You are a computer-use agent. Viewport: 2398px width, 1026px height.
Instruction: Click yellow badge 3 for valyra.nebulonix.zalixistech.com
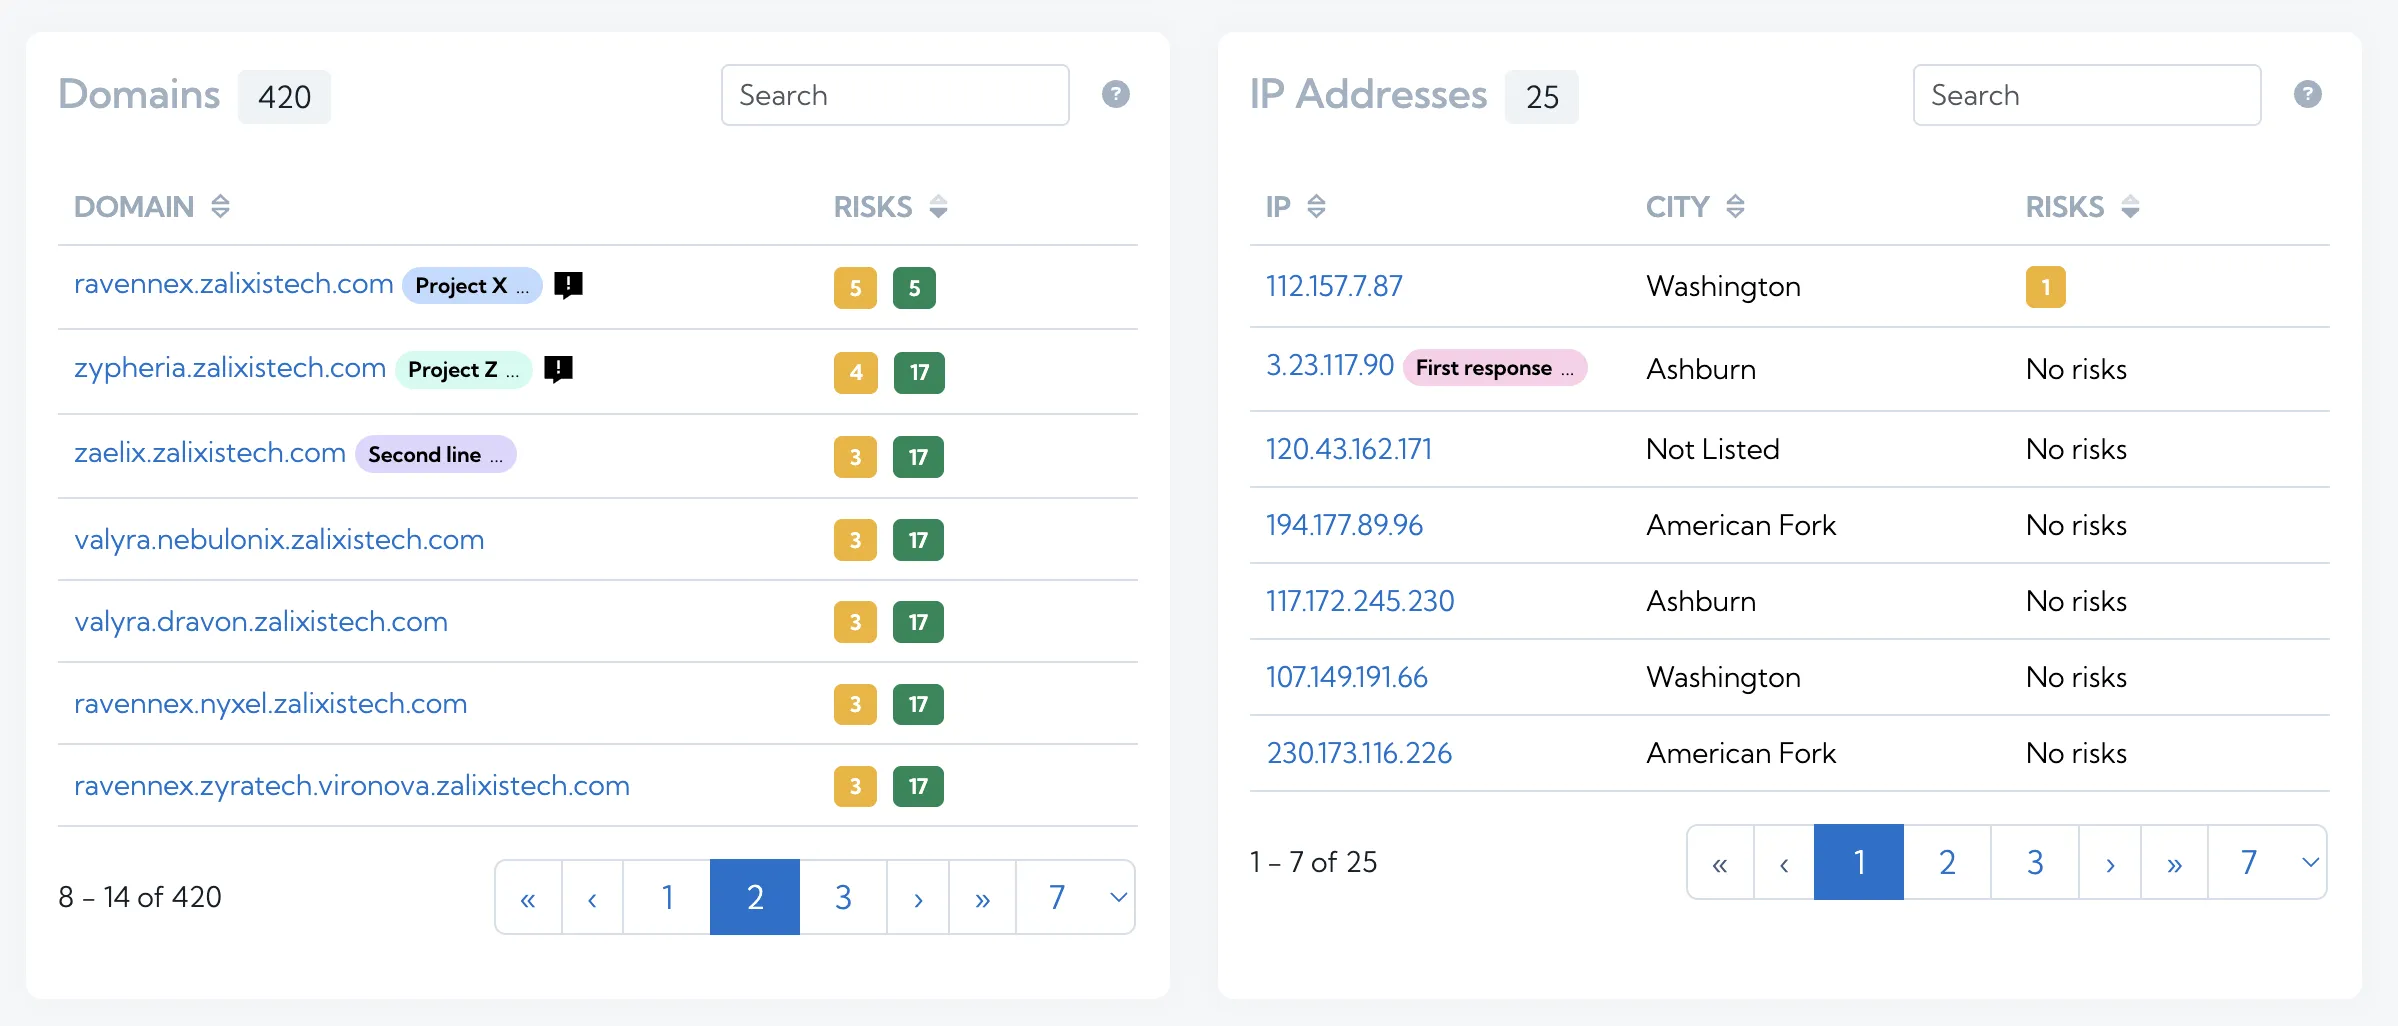tap(855, 540)
